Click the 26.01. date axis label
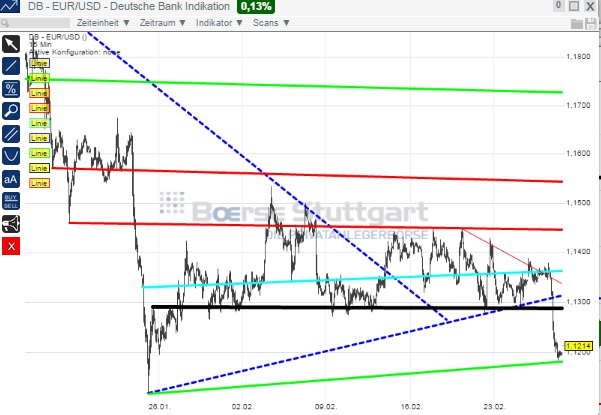 [159, 406]
